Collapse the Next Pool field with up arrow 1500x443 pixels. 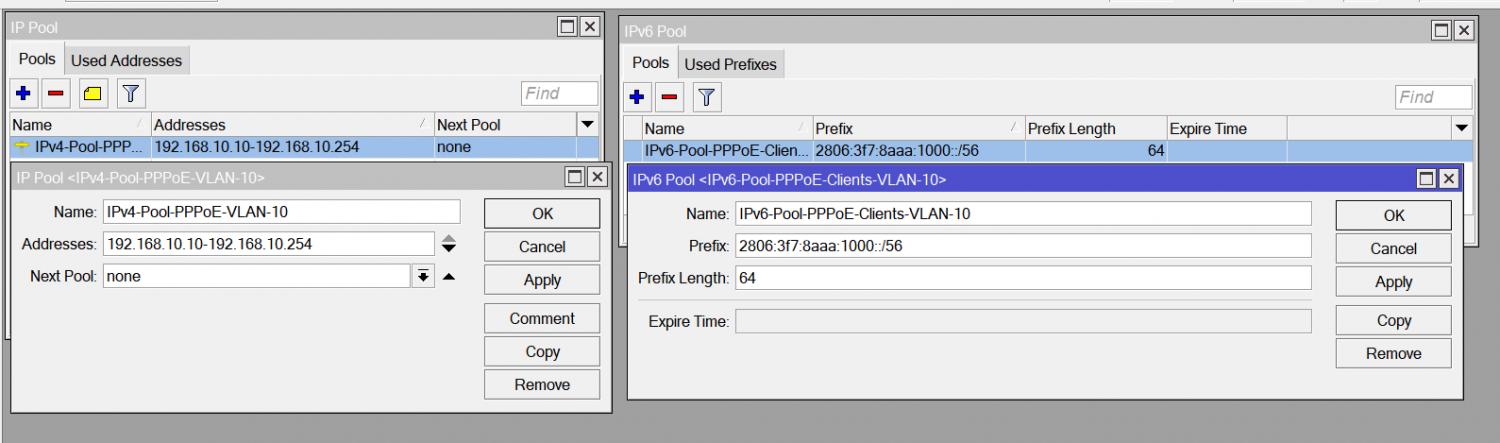click(x=449, y=277)
